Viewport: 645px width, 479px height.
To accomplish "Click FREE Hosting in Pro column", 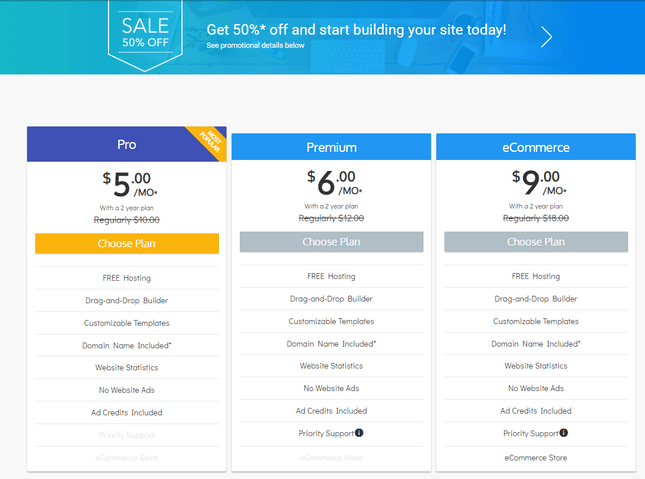I will [x=127, y=278].
